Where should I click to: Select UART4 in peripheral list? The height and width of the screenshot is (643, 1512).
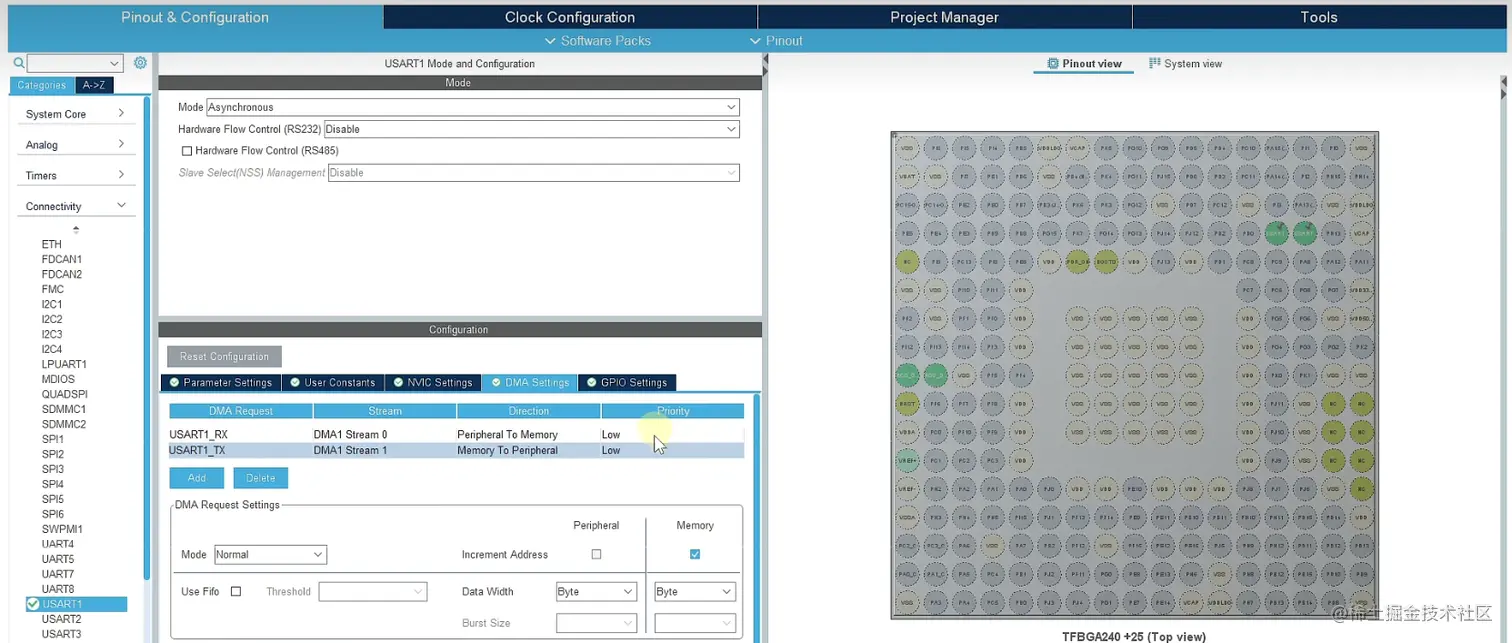[x=58, y=544]
